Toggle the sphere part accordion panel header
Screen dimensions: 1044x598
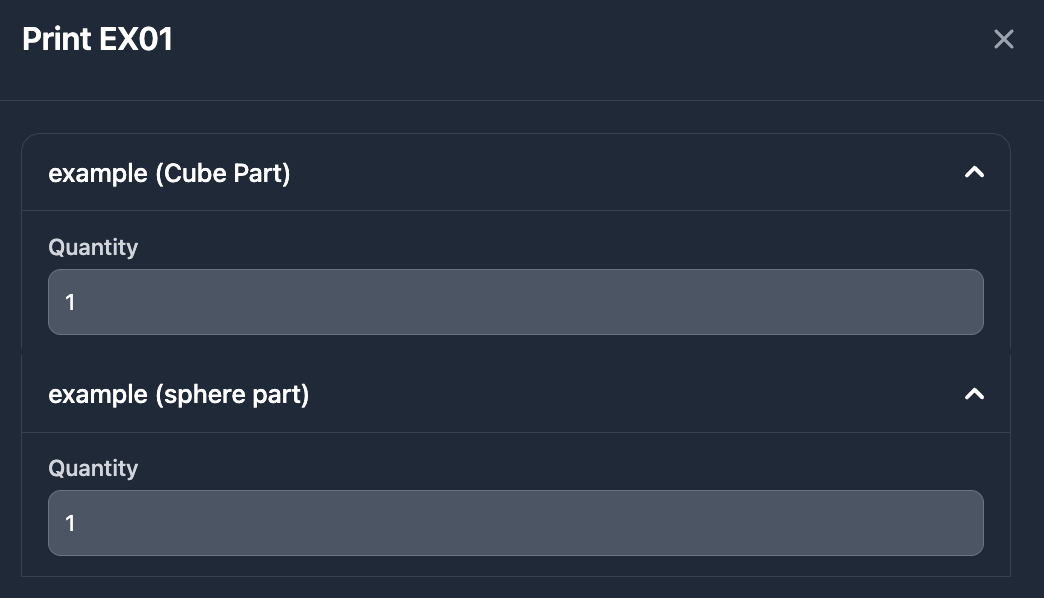(x=515, y=394)
